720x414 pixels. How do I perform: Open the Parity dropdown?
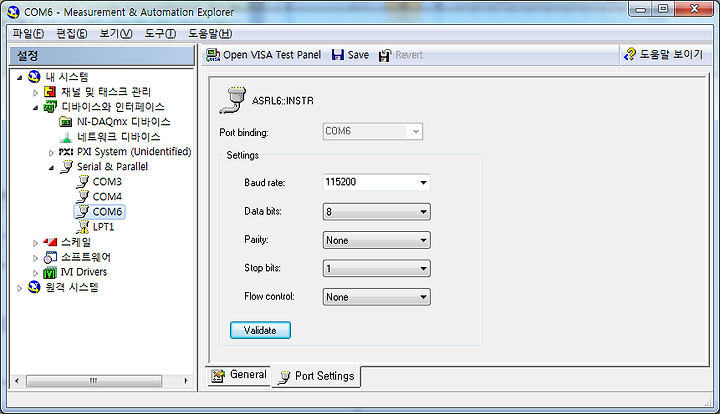tap(423, 240)
